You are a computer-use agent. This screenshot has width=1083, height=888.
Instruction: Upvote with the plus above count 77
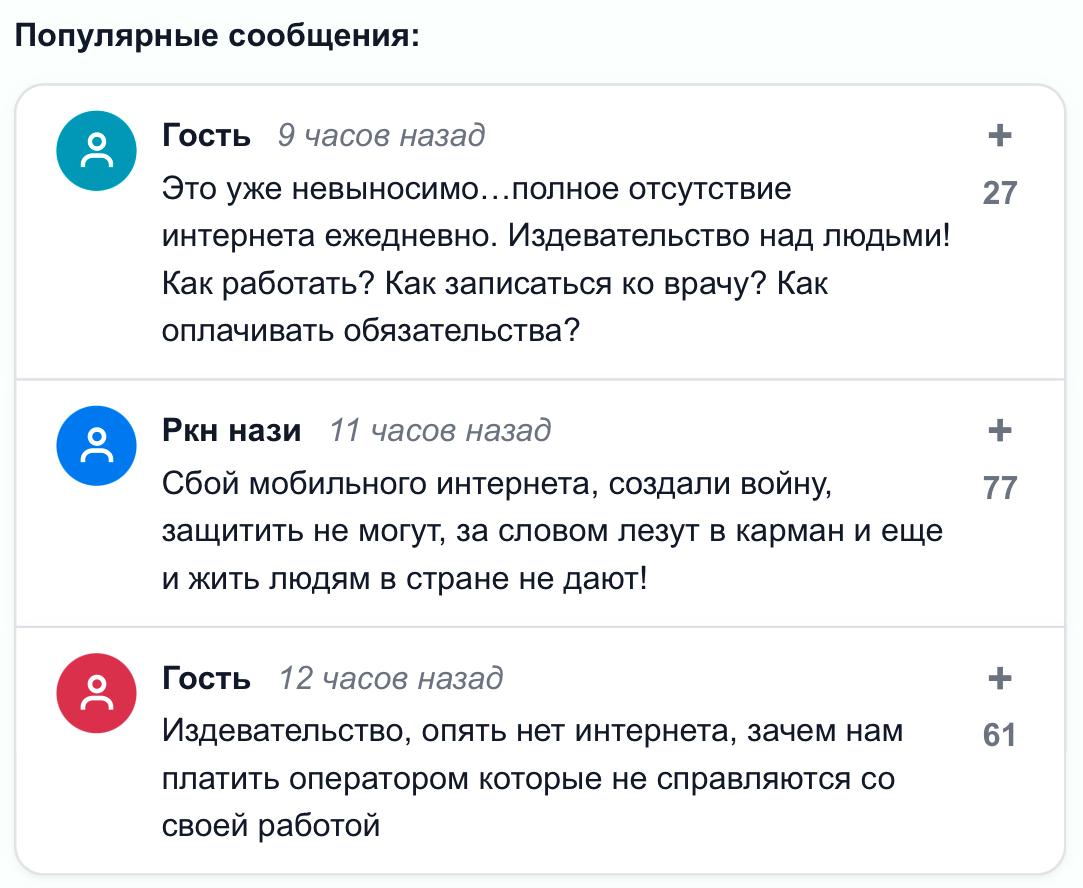tap(999, 431)
